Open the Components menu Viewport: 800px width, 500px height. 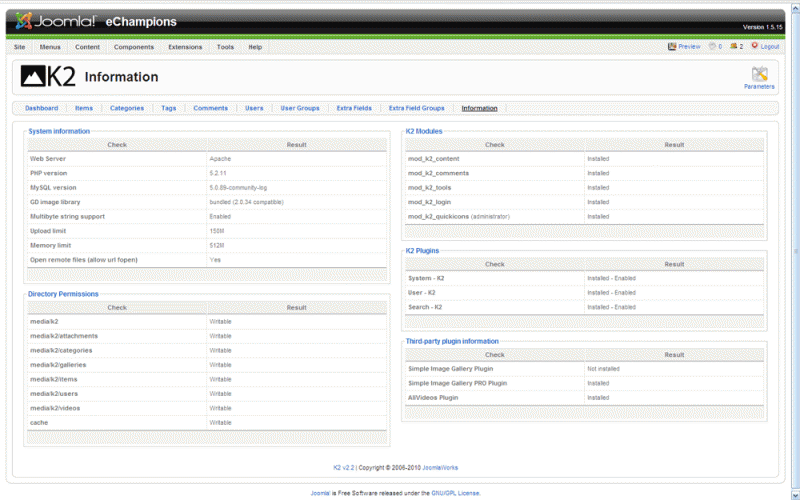click(134, 47)
